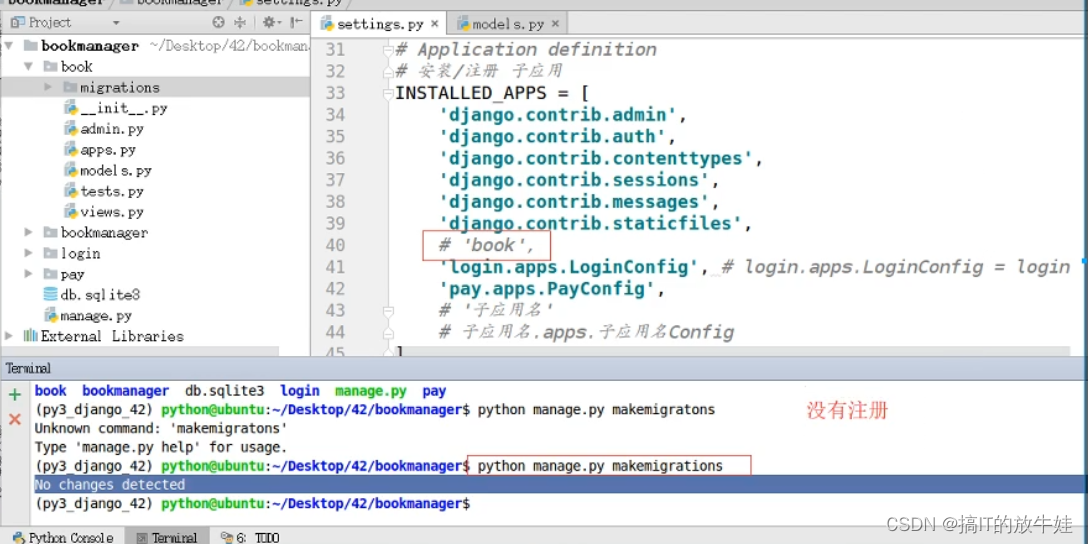The width and height of the screenshot is (1088, 544).
Task: Click 'Unknown command' terminal output line
Action: 161,429
